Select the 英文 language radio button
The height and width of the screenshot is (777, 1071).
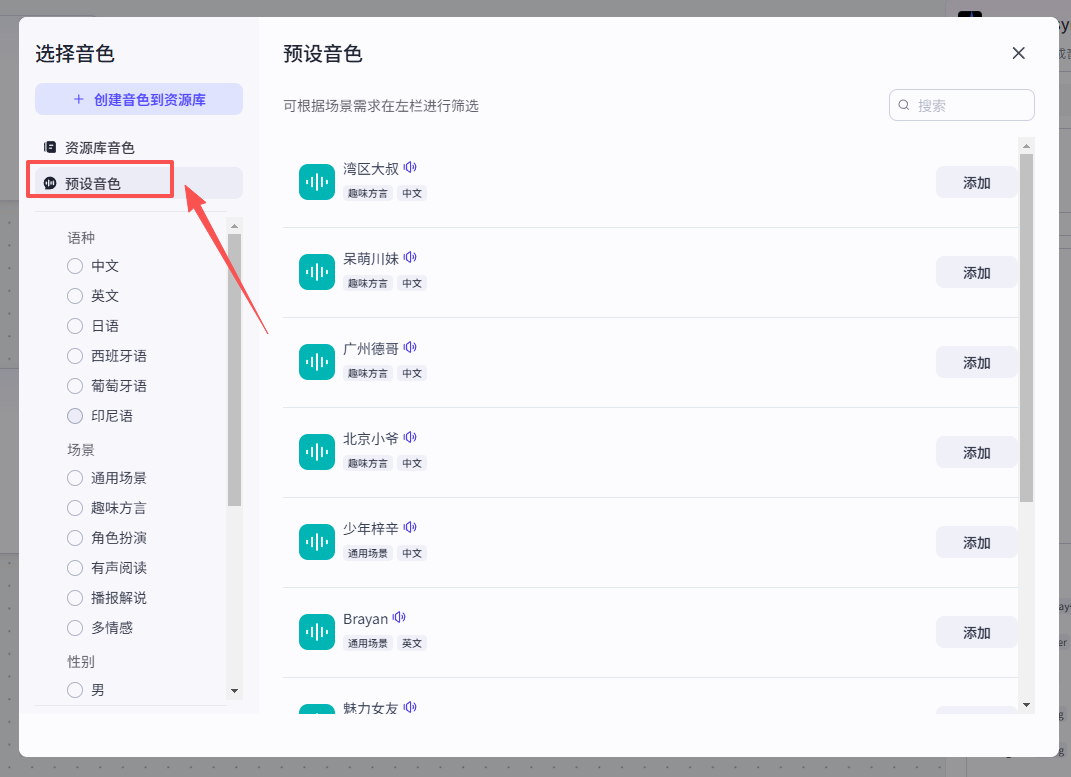click(x=75, y=296)
